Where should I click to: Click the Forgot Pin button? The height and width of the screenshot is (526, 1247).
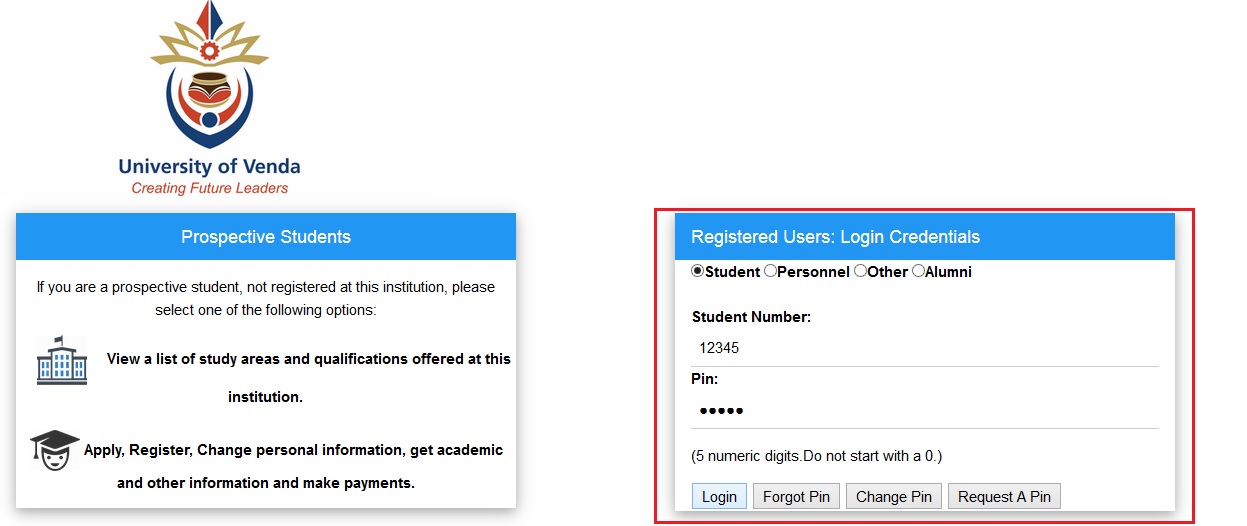click(796, 497)
